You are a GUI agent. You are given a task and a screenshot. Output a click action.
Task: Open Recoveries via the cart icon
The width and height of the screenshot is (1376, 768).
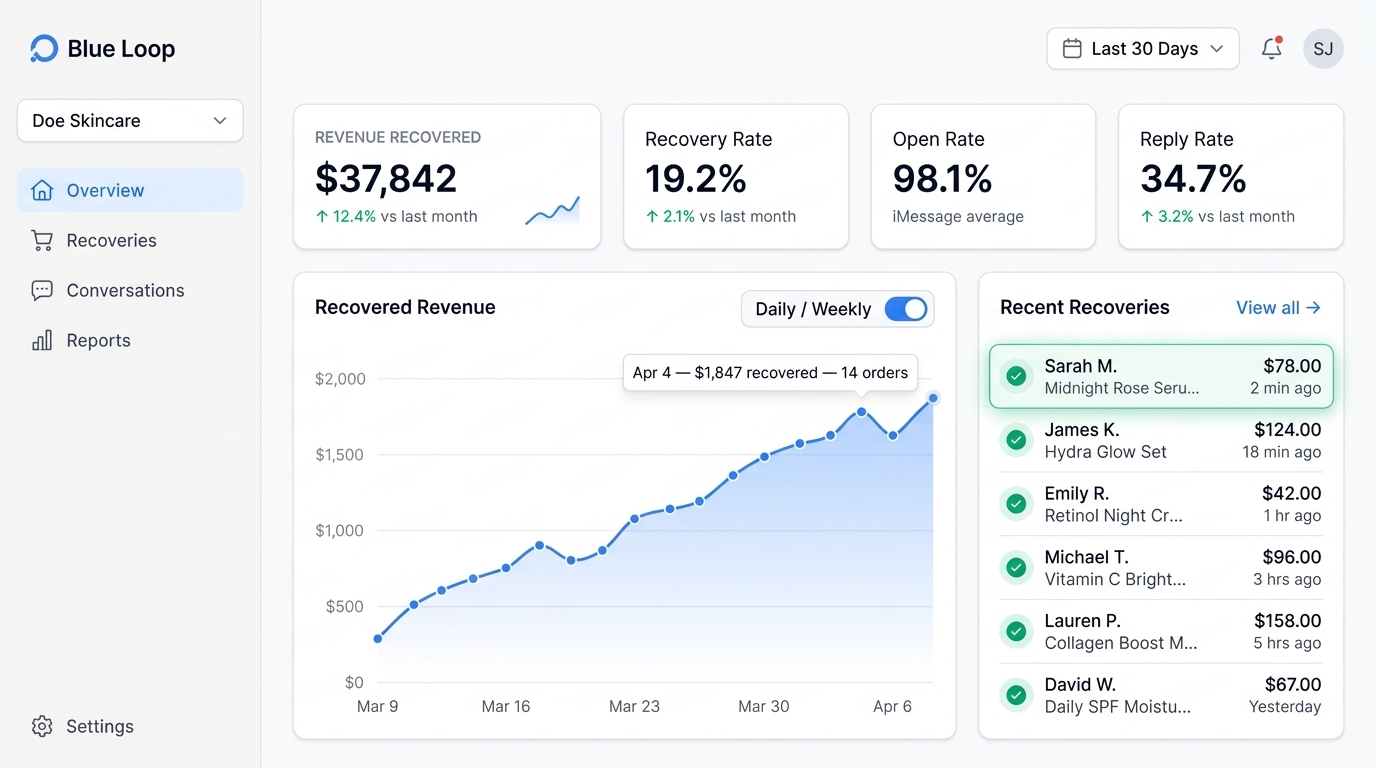tap(42, 240)
